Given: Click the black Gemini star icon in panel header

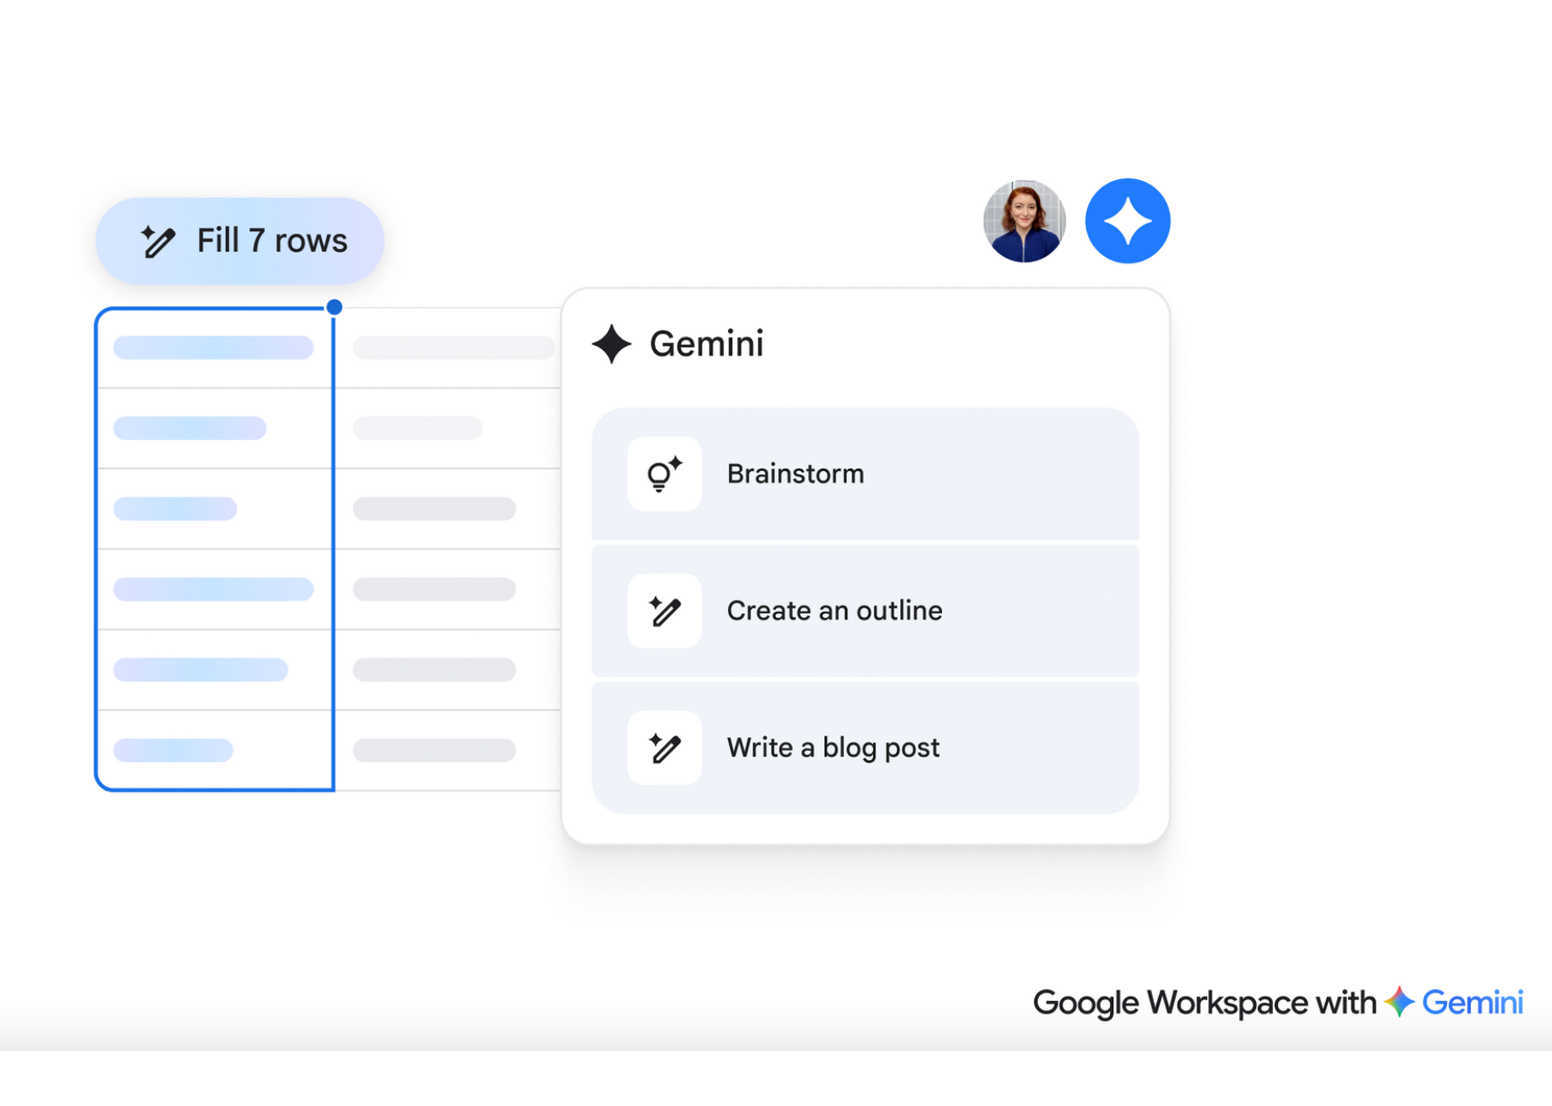Looking at the screenshot, I should pyautogui.click(x=612, y=344).
